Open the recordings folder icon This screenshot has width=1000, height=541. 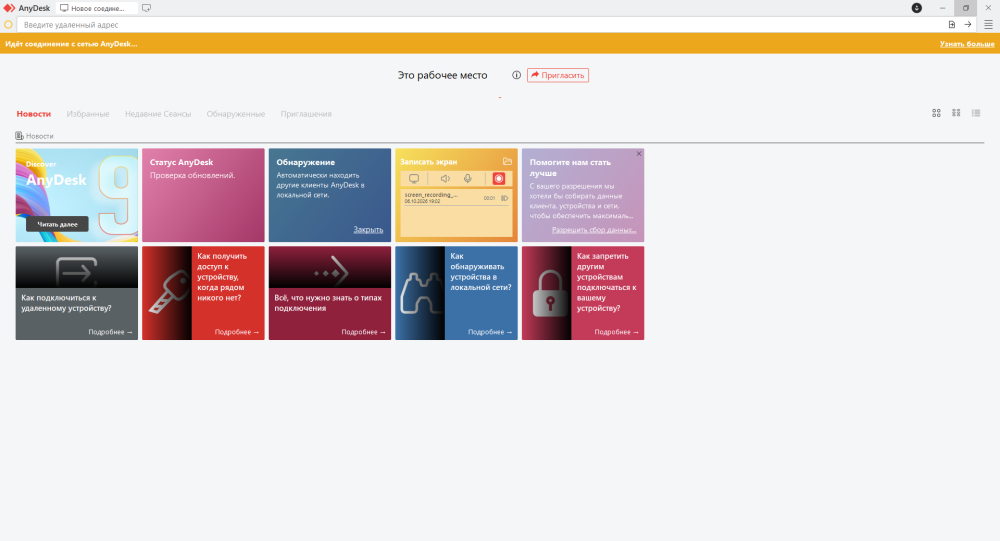tap(507, 161)
